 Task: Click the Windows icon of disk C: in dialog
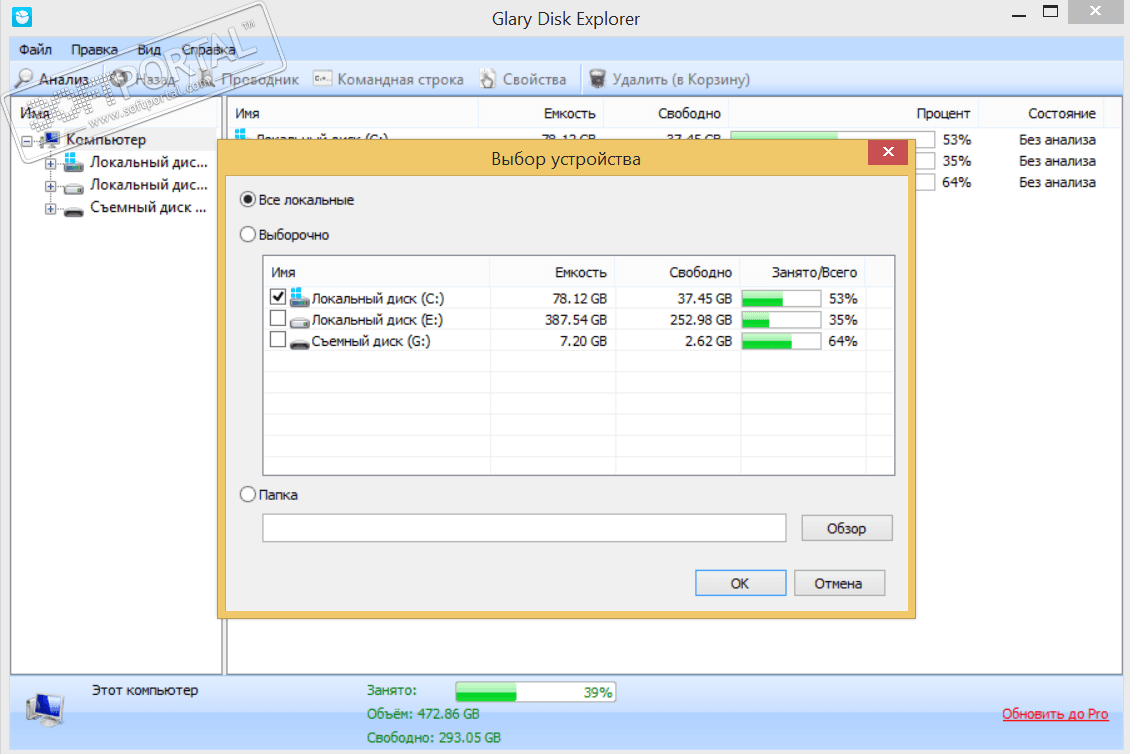[299, 297]
